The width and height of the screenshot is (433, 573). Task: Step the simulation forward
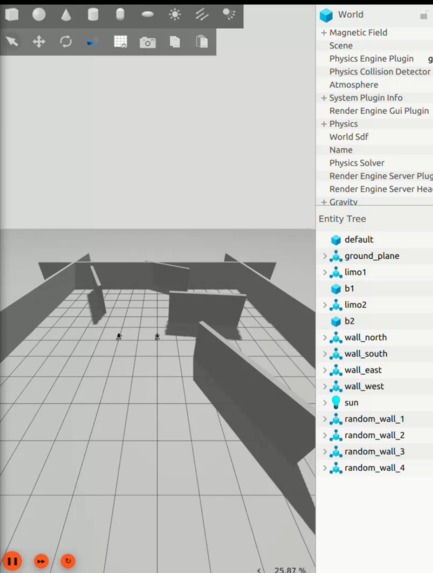point(41,561)
